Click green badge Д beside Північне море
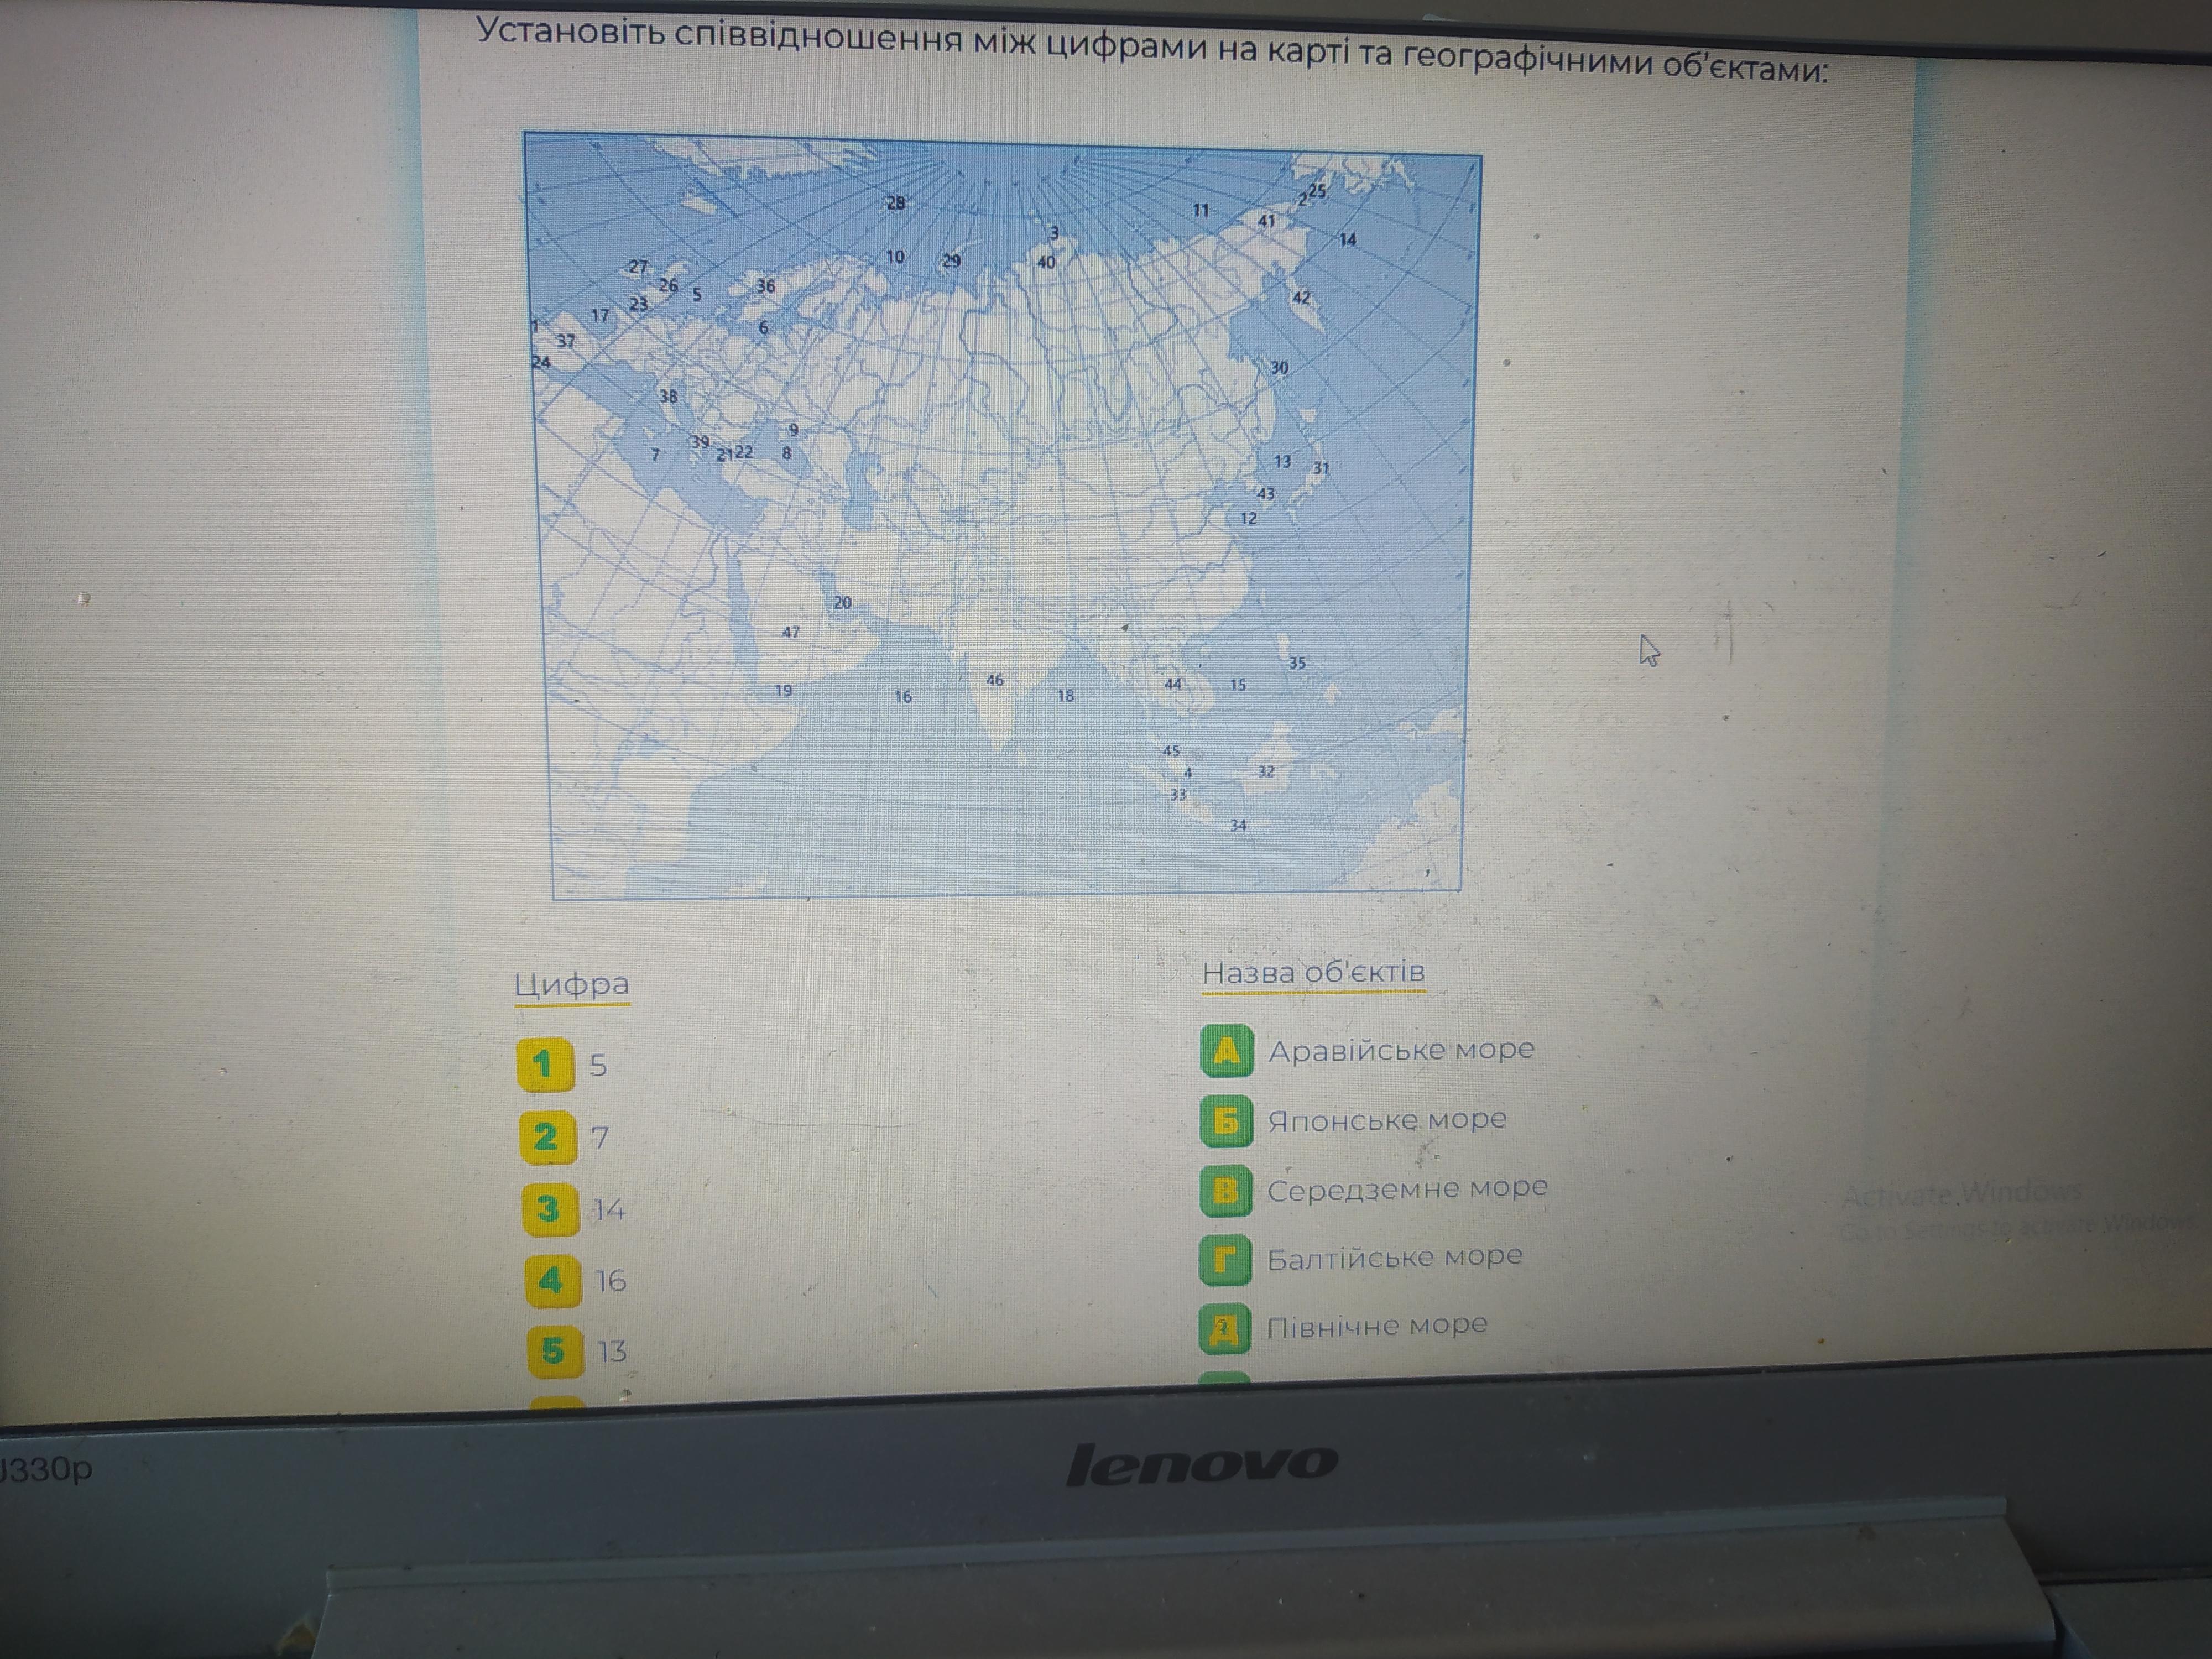 pos(1224,1329)
